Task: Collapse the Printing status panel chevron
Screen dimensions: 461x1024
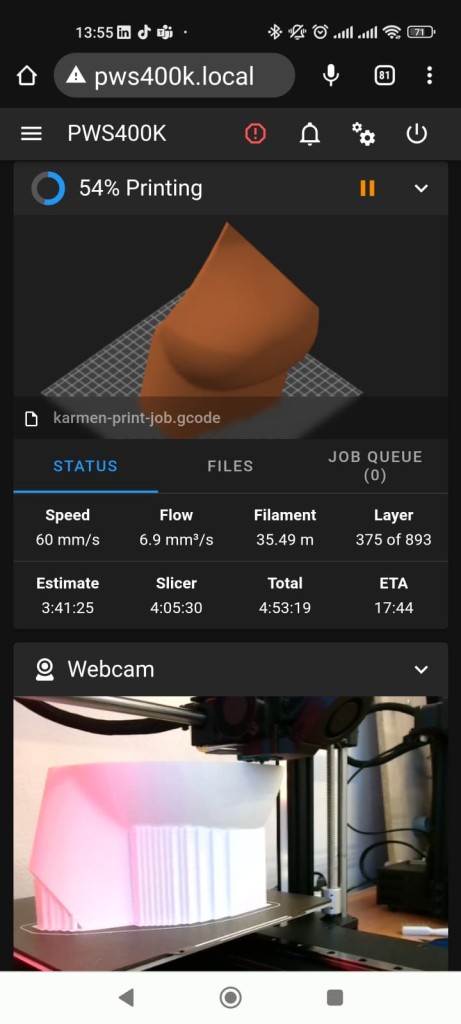Action: pos(422,188)
